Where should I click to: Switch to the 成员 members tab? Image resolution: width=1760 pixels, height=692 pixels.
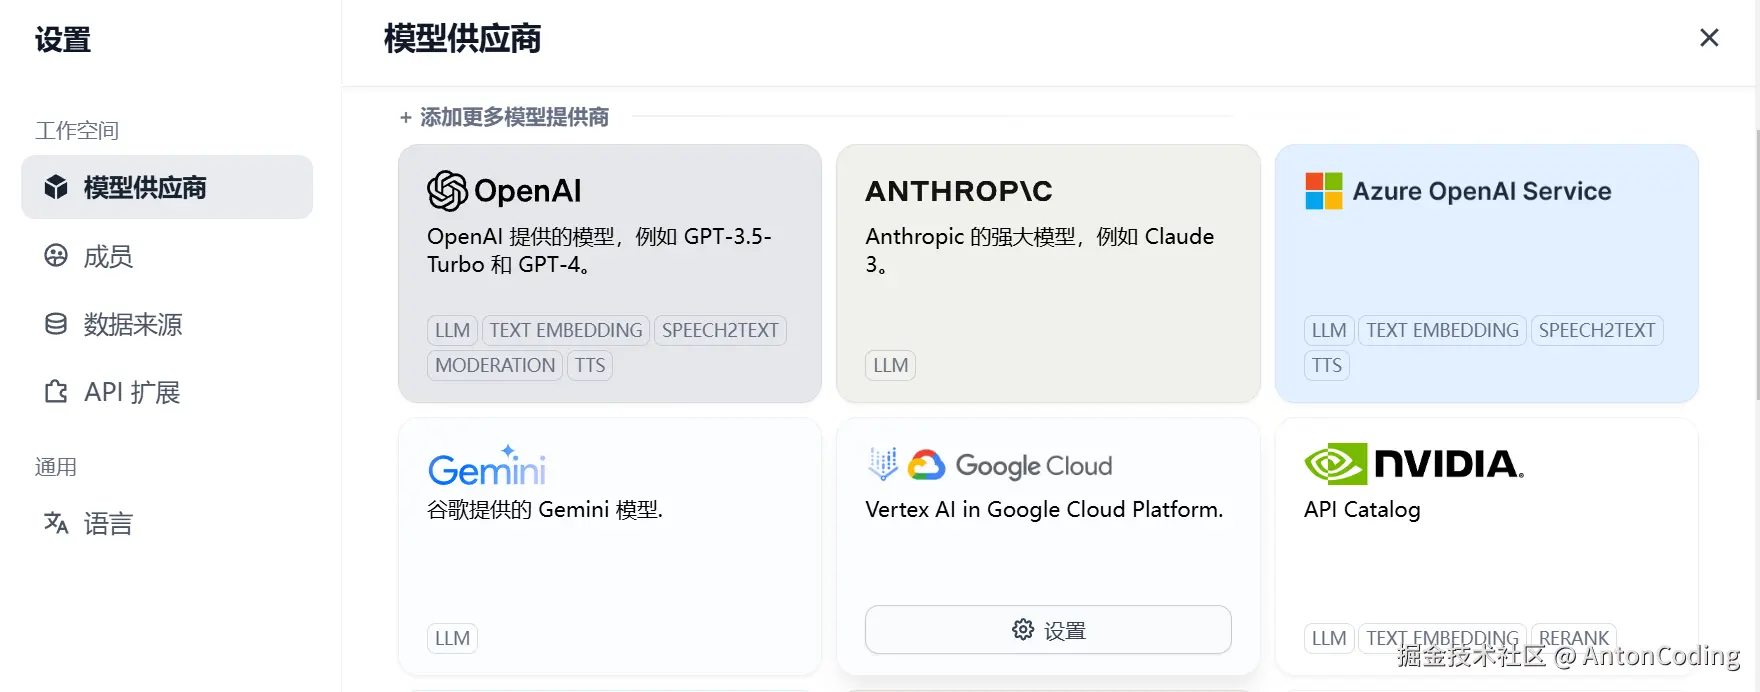coord(108,257)
